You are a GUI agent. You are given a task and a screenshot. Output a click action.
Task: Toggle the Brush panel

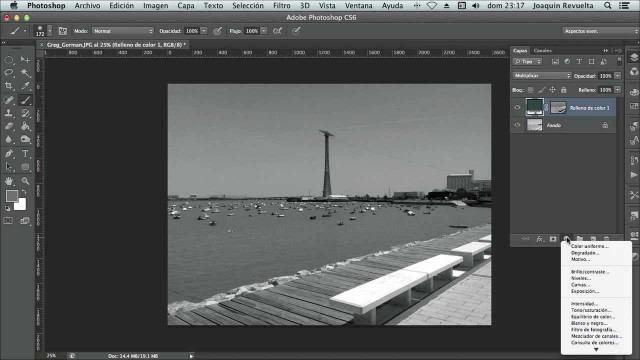(x=62, y=31)
